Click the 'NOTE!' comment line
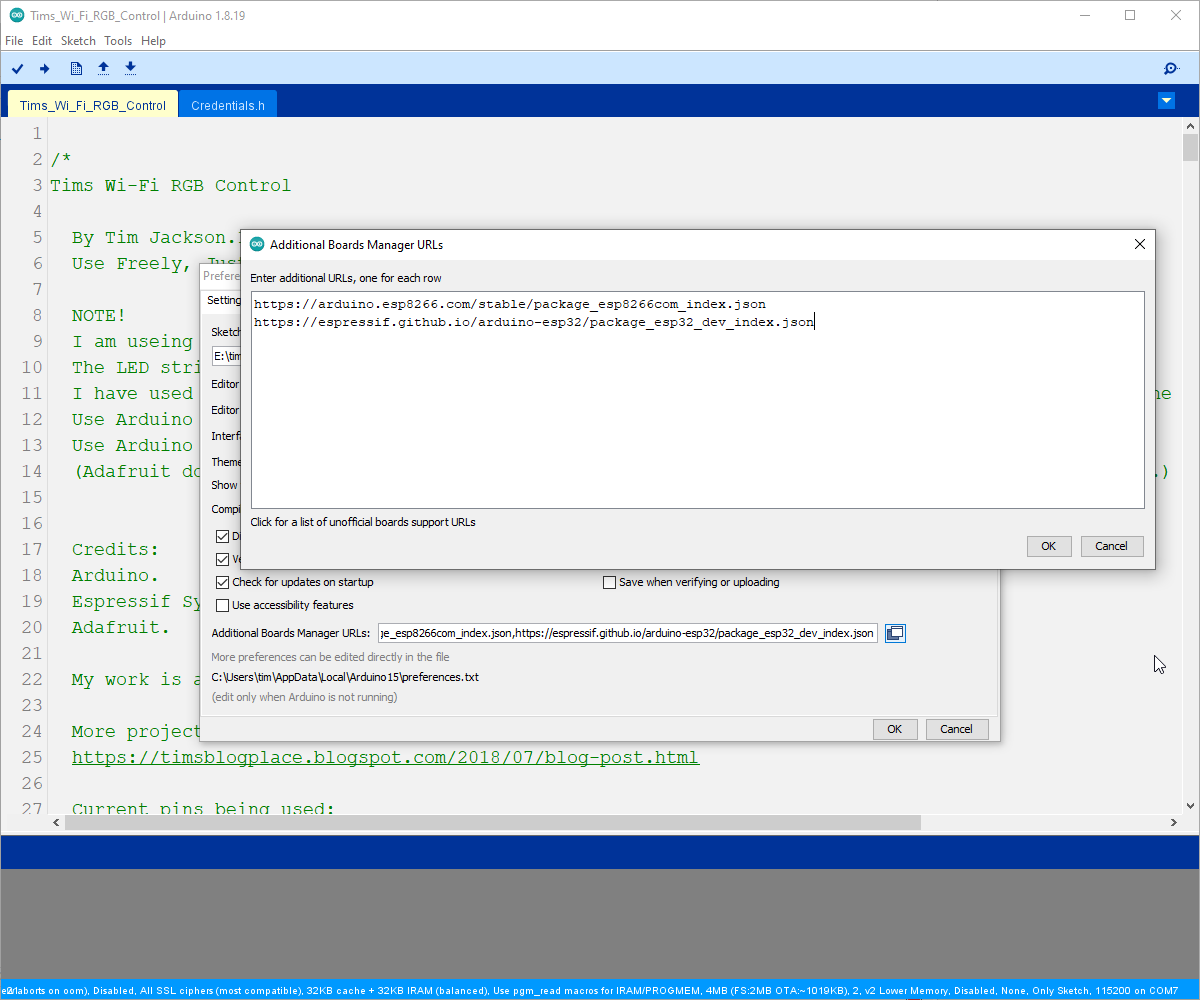This screenshot has height=1000, width=1200. click(99, 315)
